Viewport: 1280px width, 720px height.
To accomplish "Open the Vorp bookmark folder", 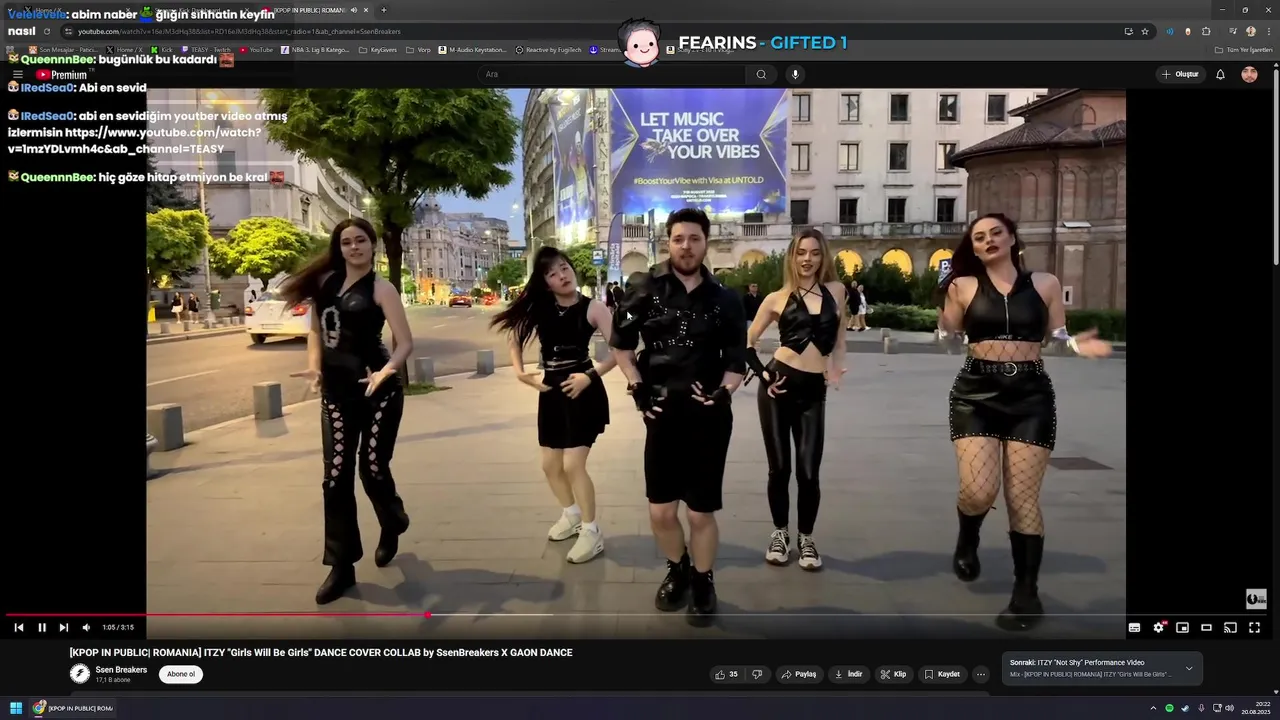I will coord(418,50).
